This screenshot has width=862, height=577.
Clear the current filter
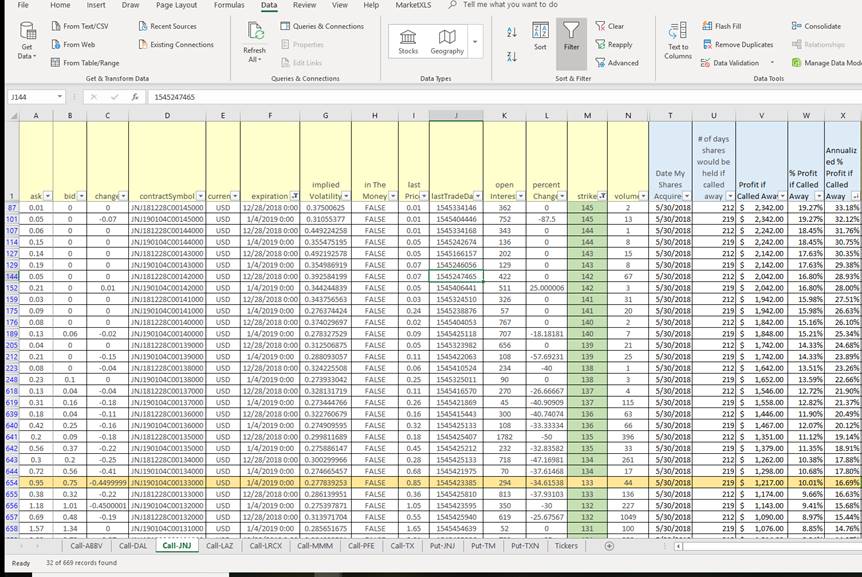tap(610, 26)
